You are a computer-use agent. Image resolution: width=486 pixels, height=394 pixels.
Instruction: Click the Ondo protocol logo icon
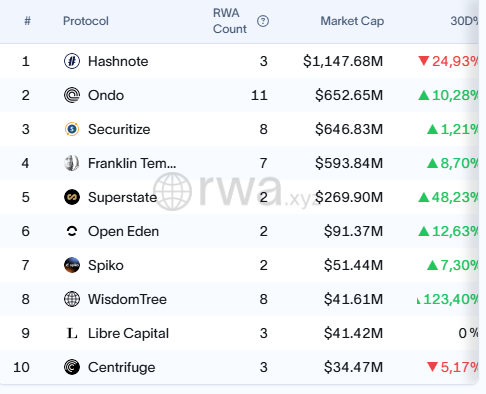tap(72, 95)
